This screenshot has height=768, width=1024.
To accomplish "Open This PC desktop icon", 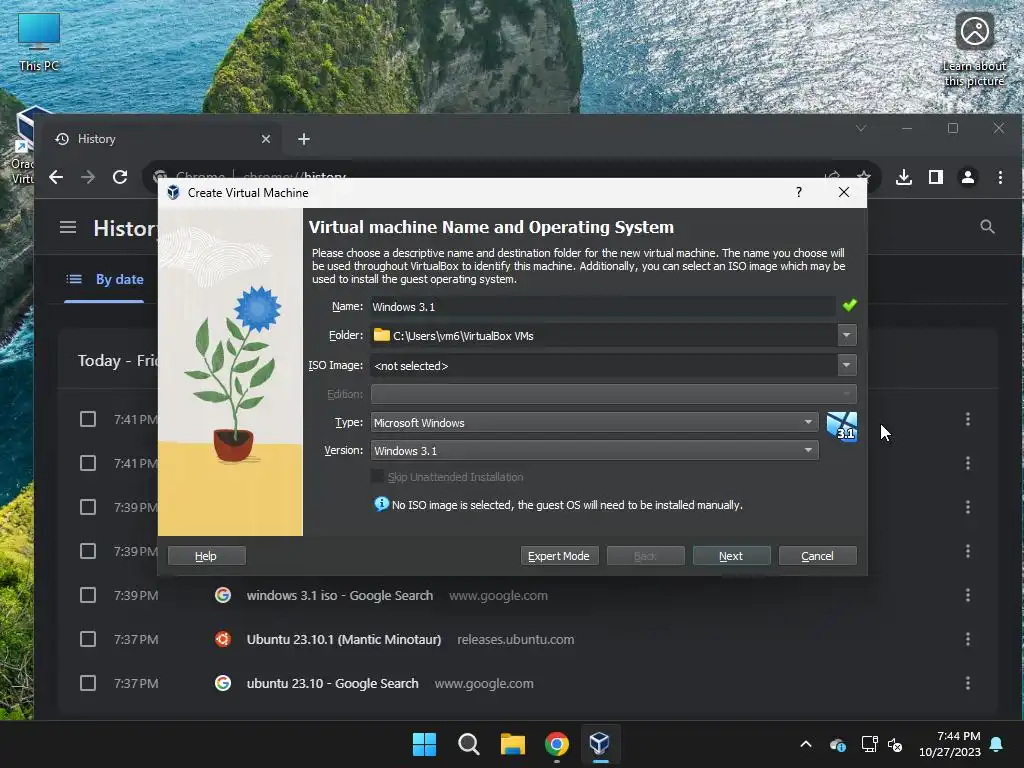I will (x=39, y=42).
